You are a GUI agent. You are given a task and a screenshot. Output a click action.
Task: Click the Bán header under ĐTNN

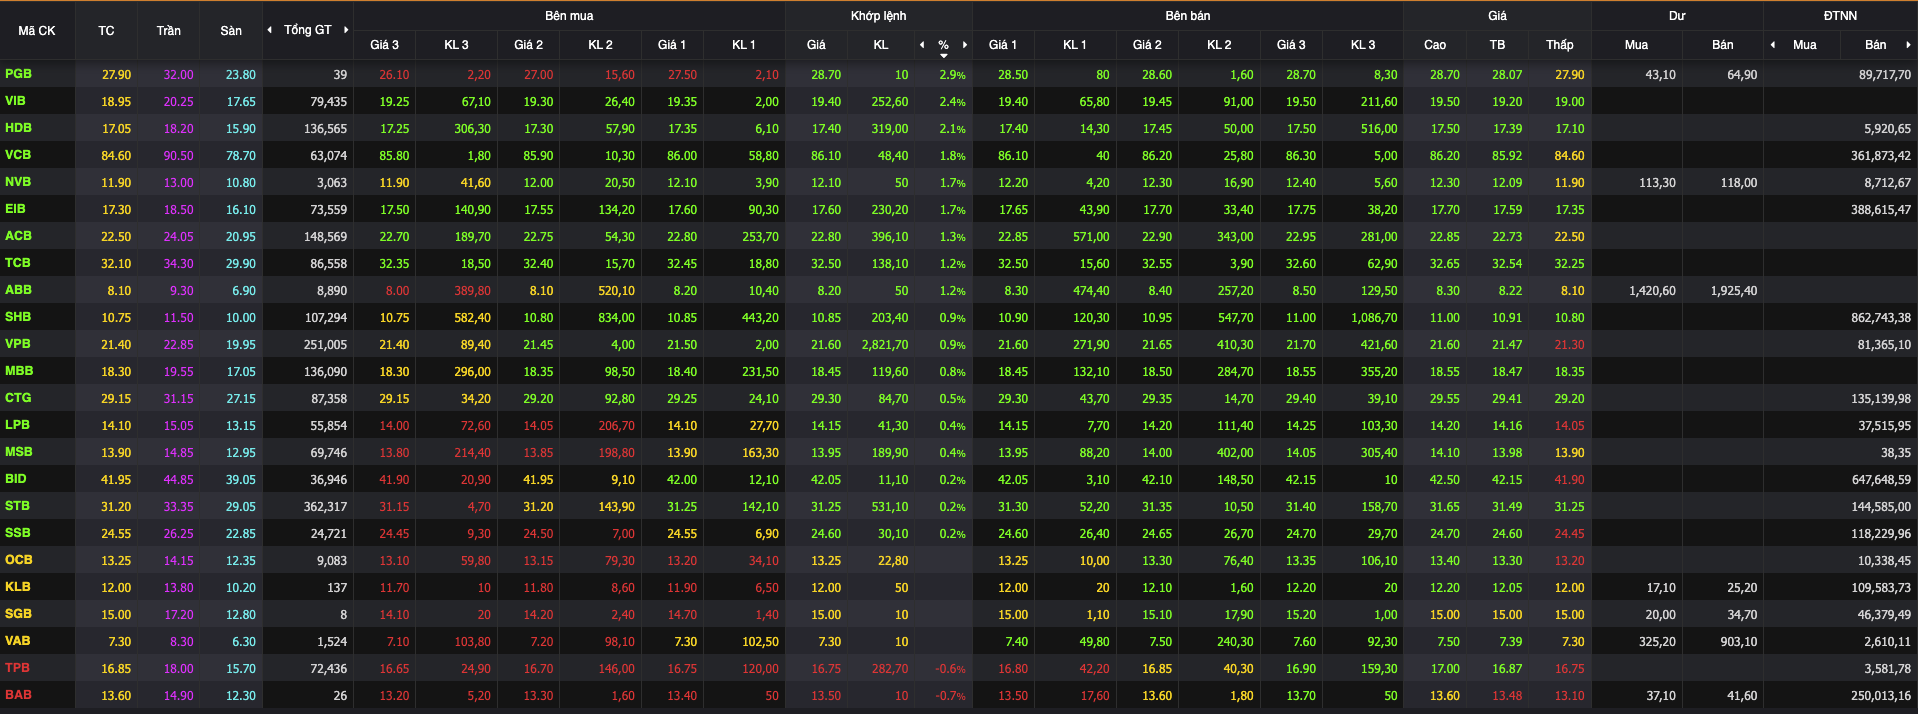pos(1875,45)
